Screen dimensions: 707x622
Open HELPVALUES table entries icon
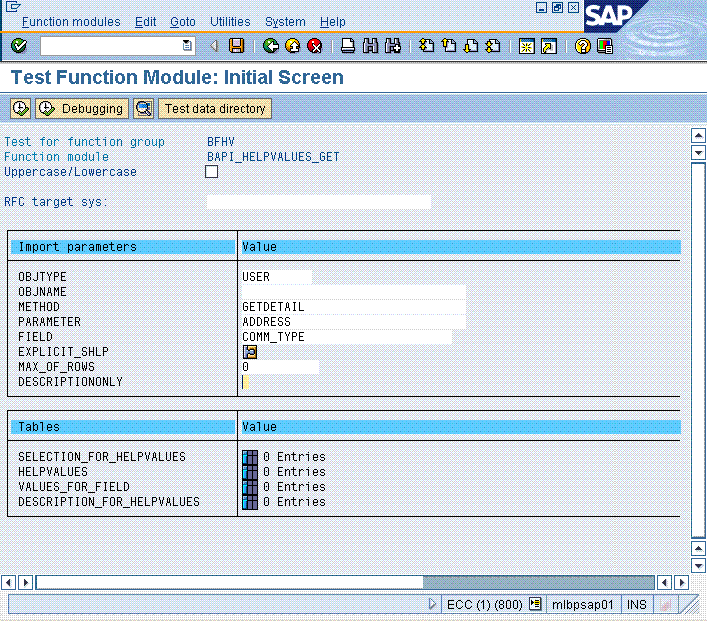coord(250,472)
